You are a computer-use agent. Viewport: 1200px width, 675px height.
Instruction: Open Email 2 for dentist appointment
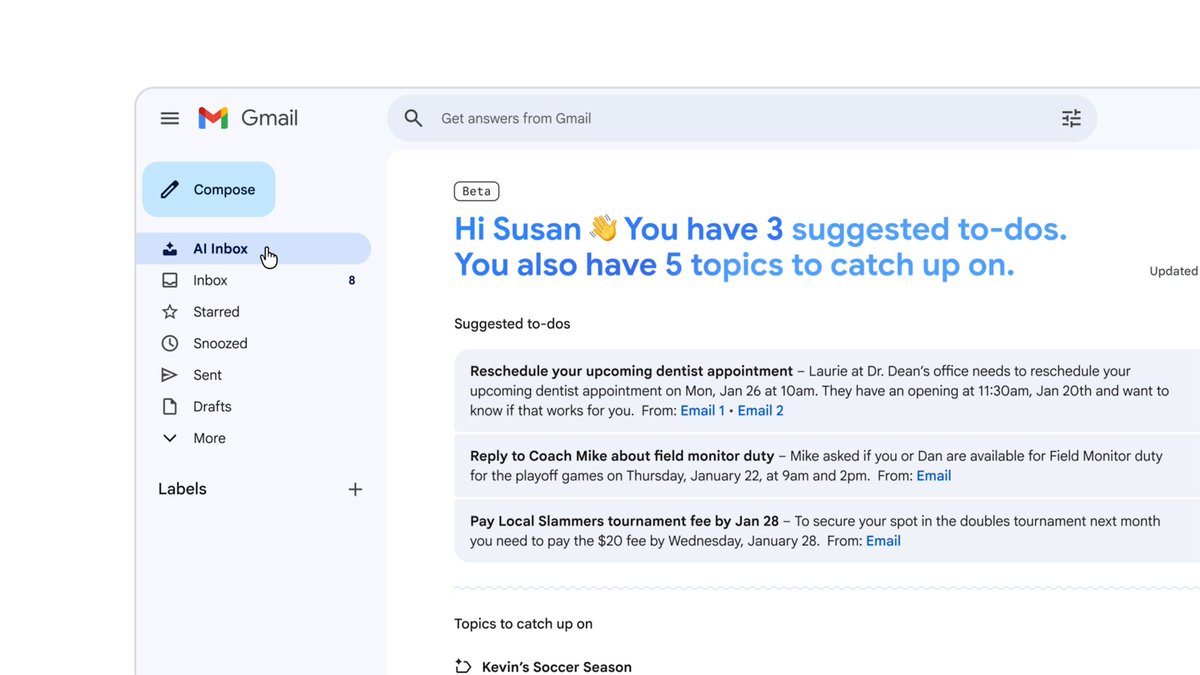pyautogui.click(x=760, y=411)
